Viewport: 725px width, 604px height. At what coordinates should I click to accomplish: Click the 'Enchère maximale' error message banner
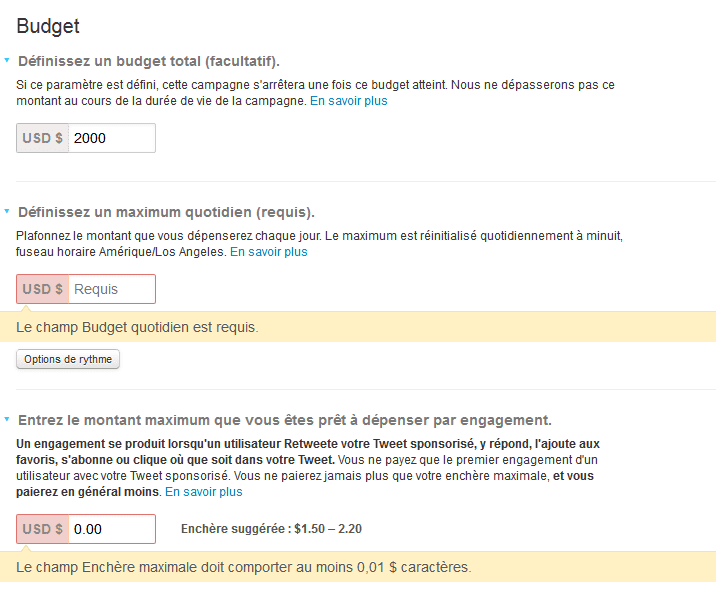358,567
